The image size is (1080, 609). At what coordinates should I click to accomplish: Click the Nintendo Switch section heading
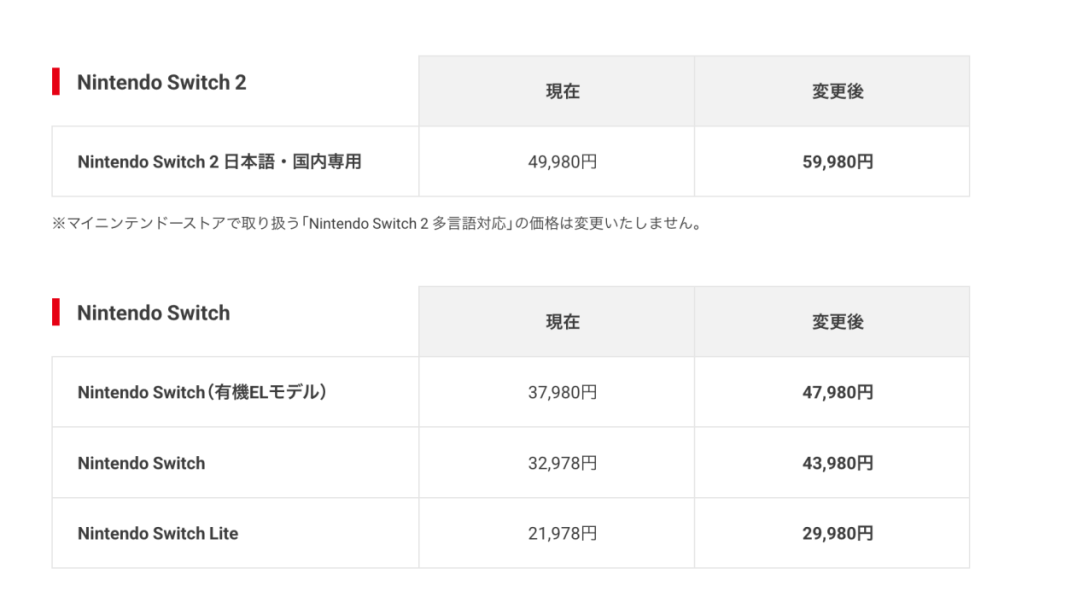coord(153,313)
